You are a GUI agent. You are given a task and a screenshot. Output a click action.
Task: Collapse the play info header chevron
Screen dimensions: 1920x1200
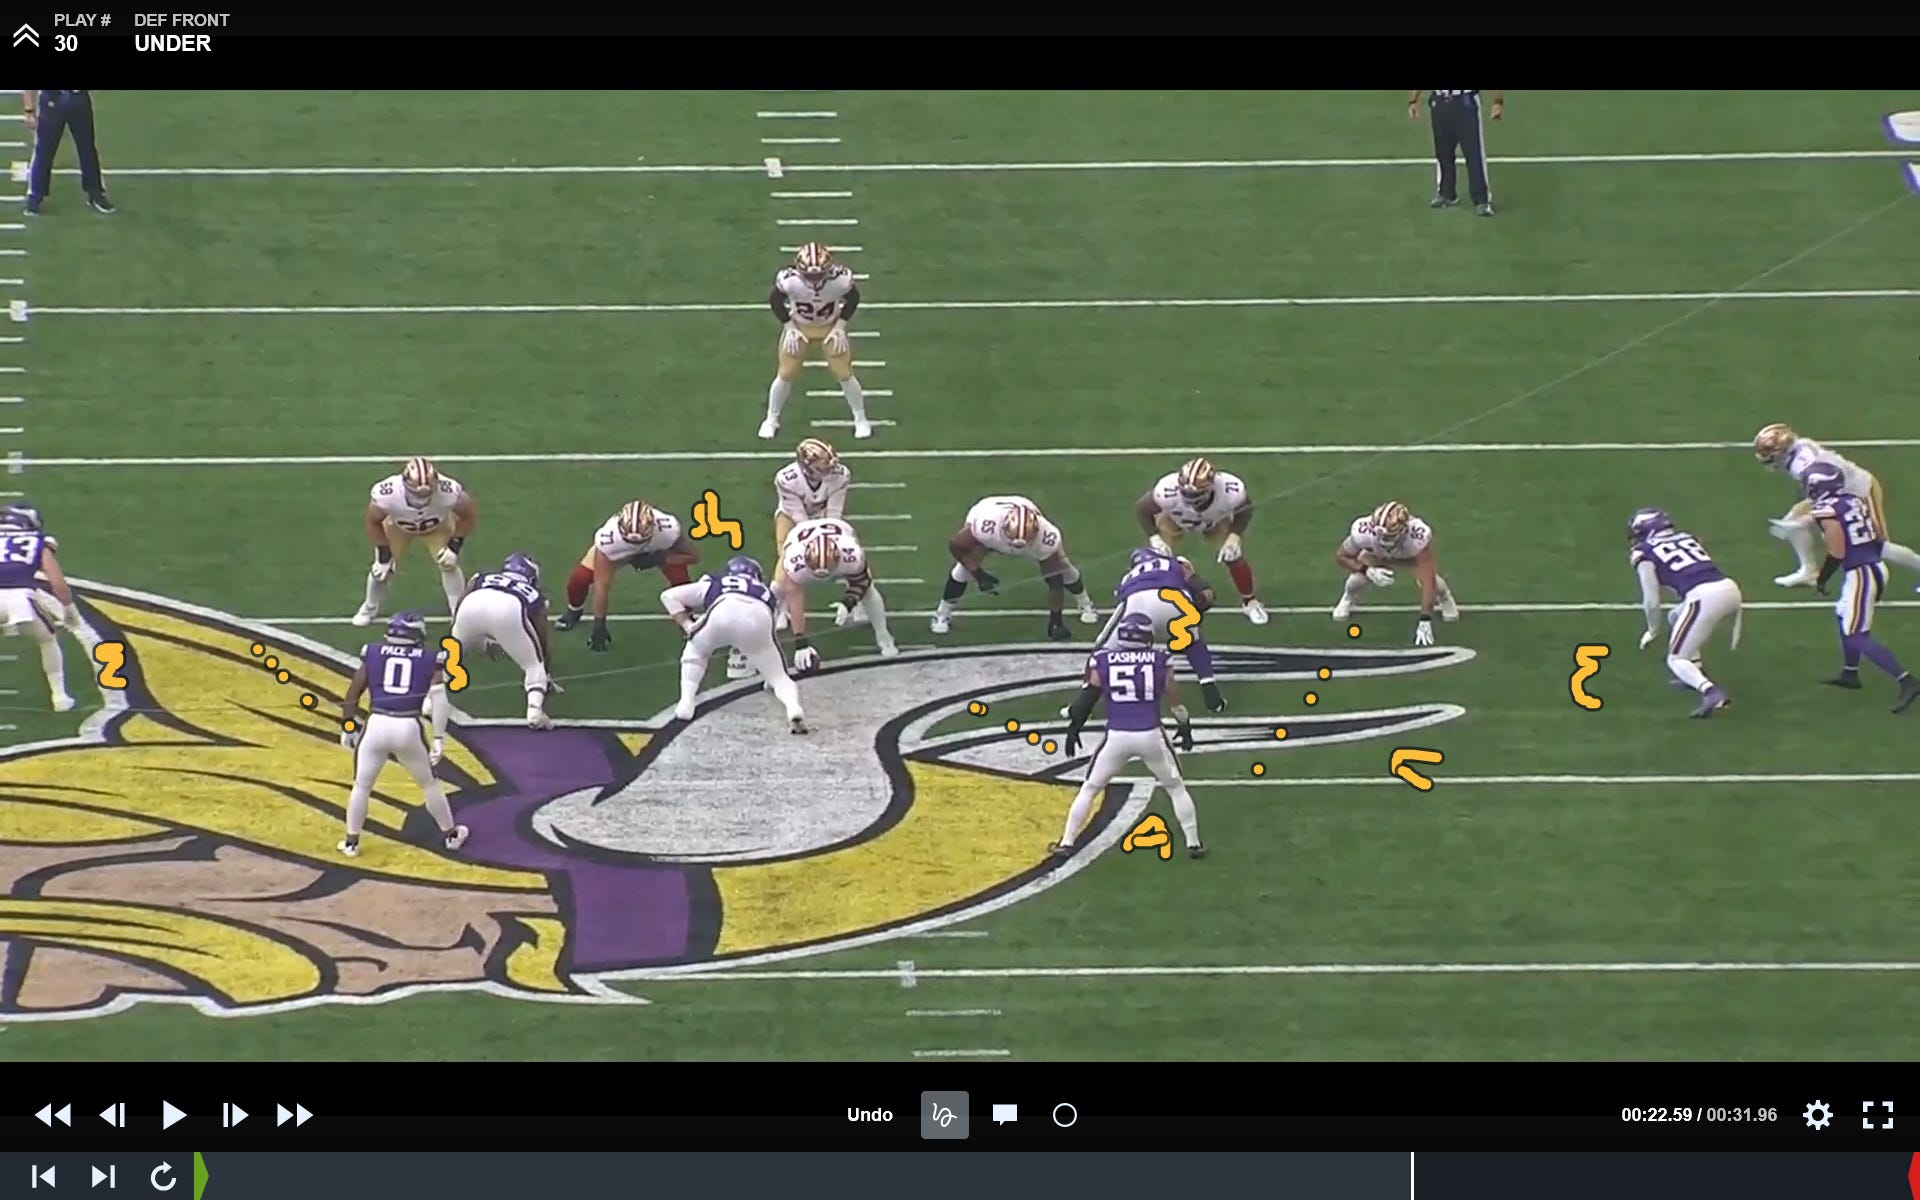pyautogui.click(x=26, y=36)
